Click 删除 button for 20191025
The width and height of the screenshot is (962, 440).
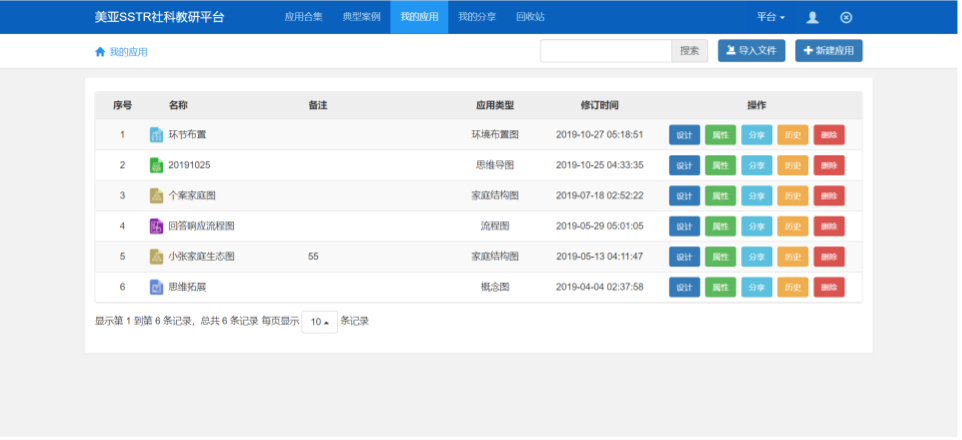[829, 165]
